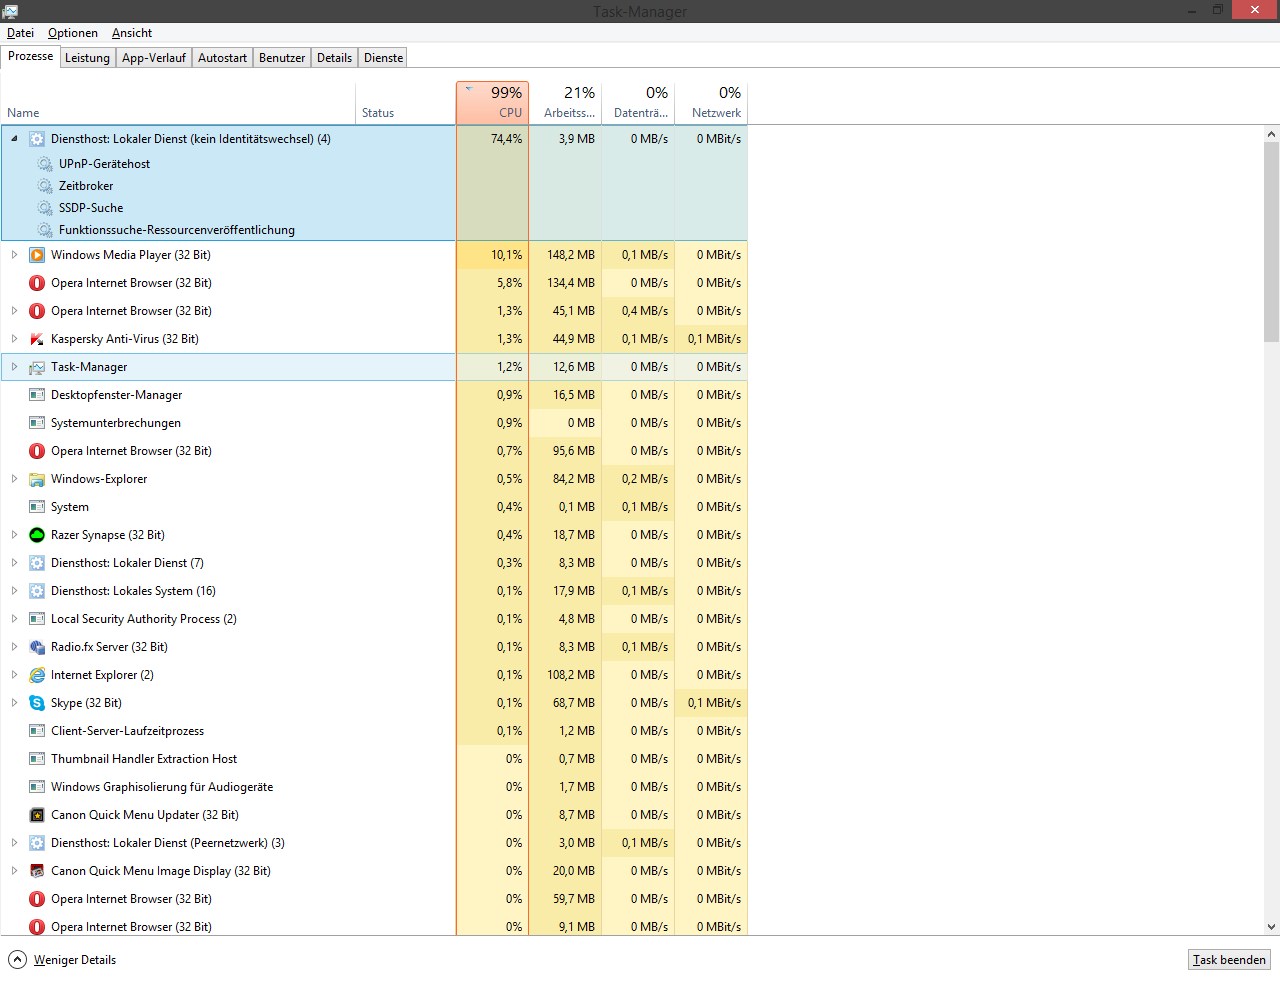Open the Datei menu

(x=20, y=33)
